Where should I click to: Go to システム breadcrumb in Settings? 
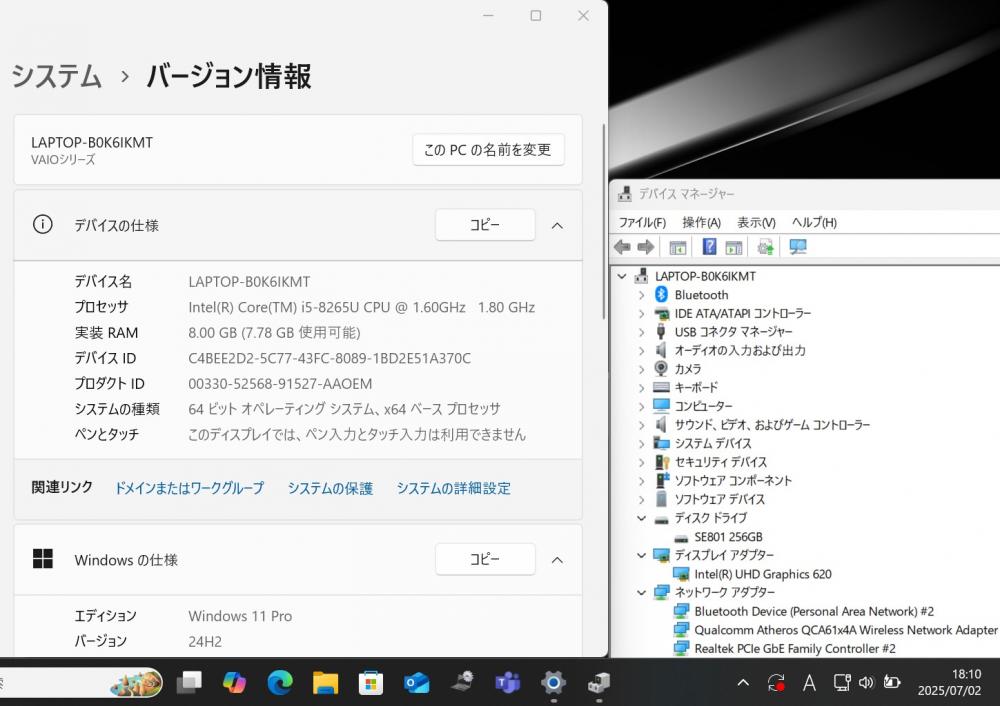[x=57, y=76]
